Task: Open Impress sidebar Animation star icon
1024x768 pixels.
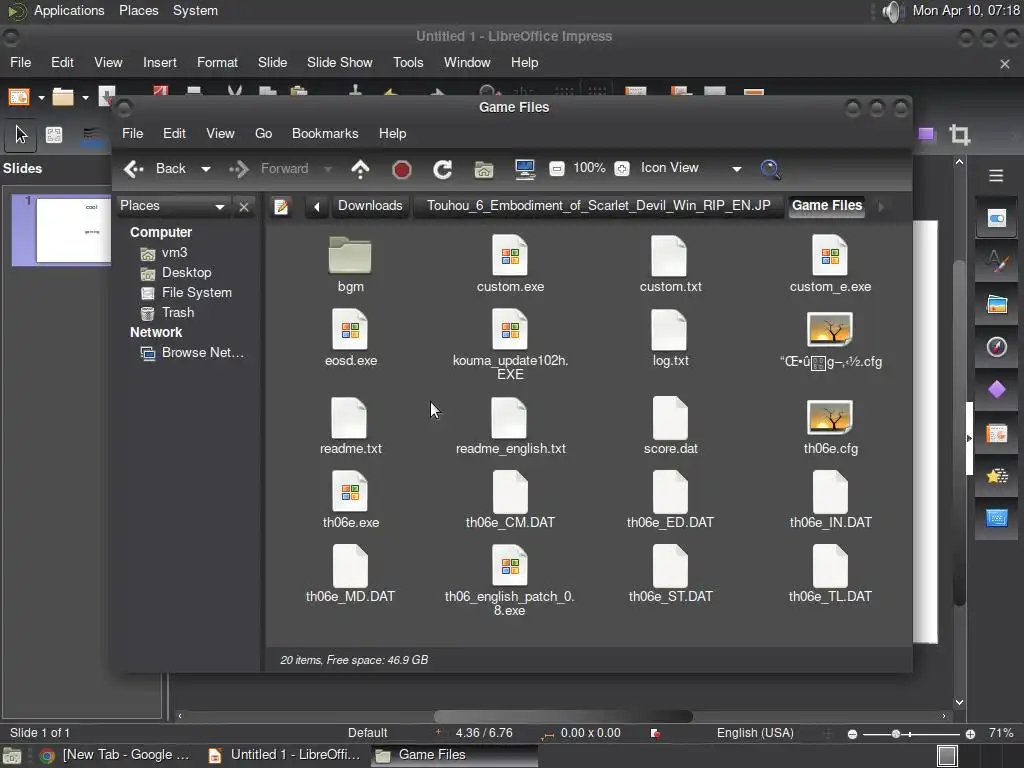Action: [x=996, y=476]
